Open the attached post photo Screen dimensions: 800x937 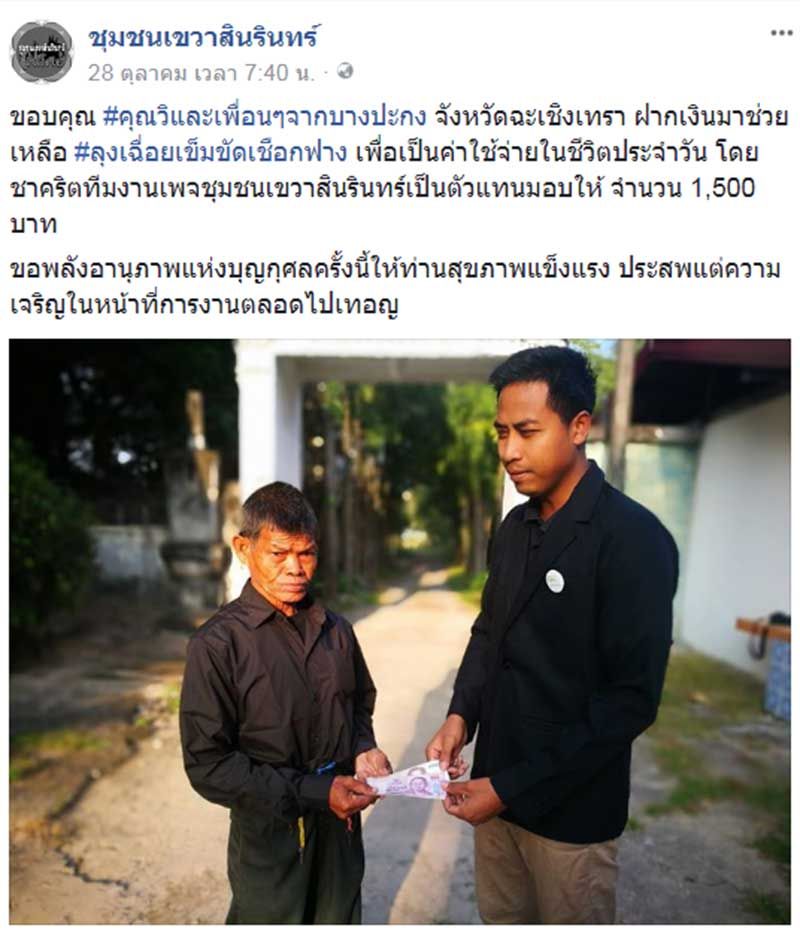(x=400, y=631)
